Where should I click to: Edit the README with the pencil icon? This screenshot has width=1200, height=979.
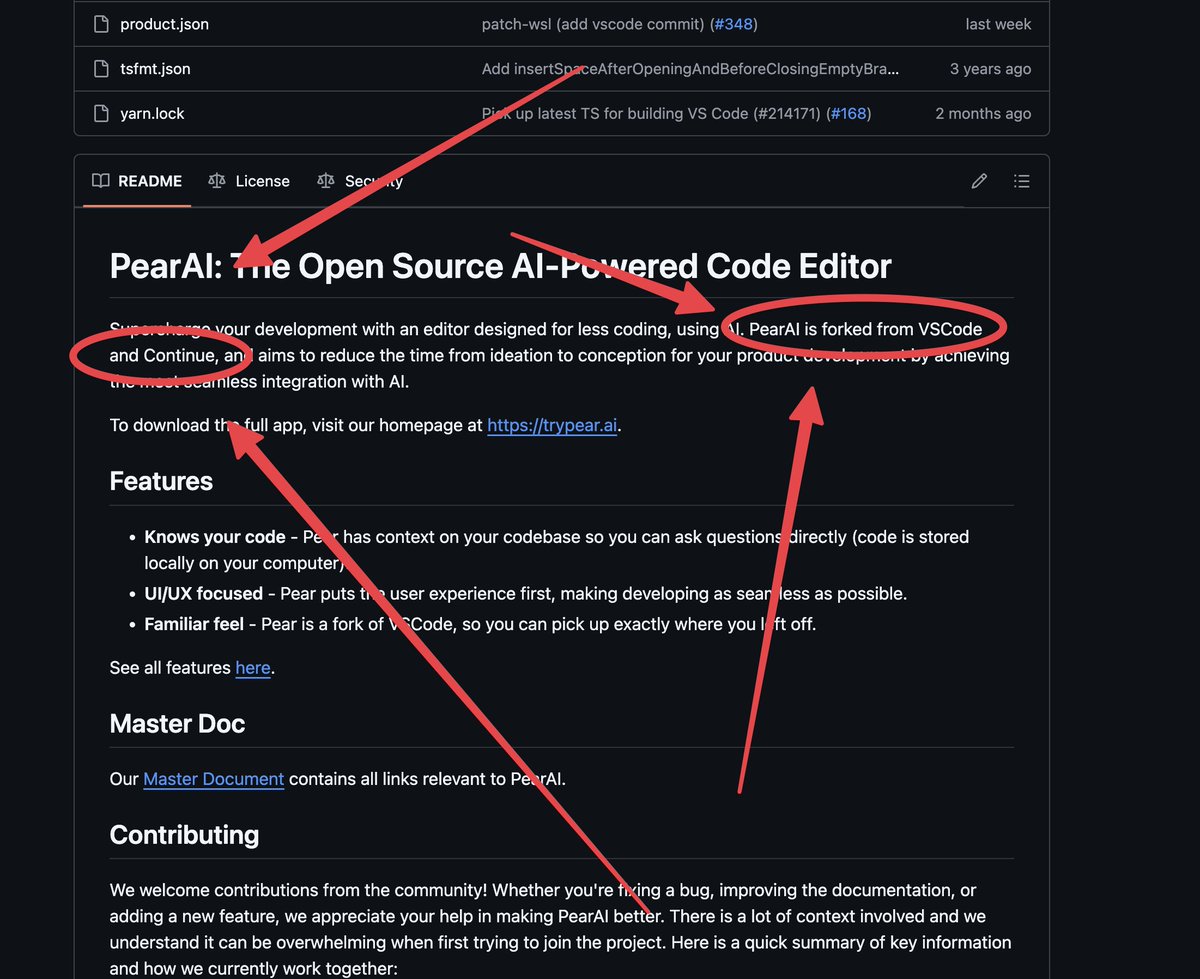pyautogui.click(x=979, y=181)
